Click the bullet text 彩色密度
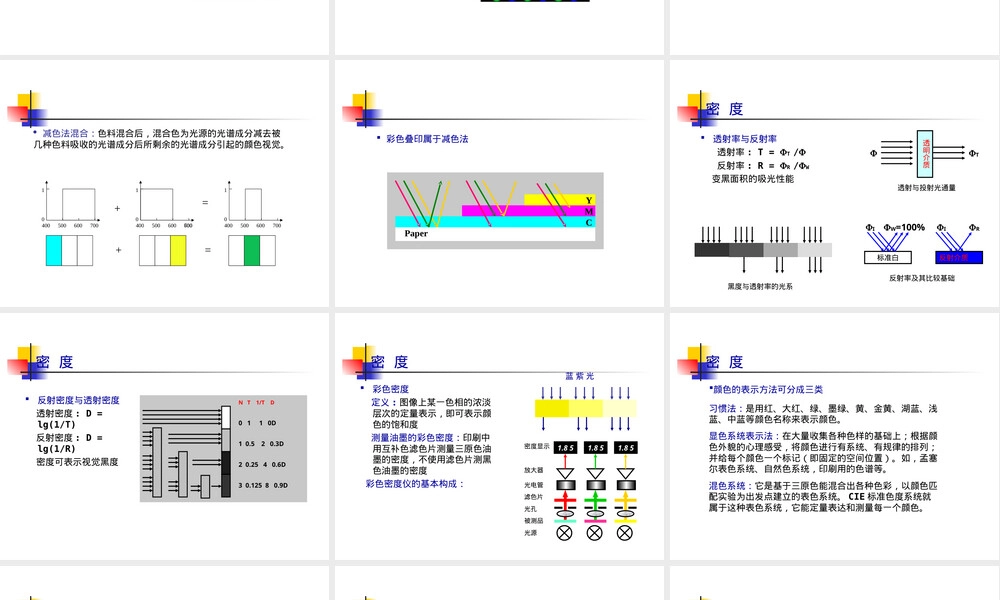The image size is (1000, 600). tap(390, 389)
